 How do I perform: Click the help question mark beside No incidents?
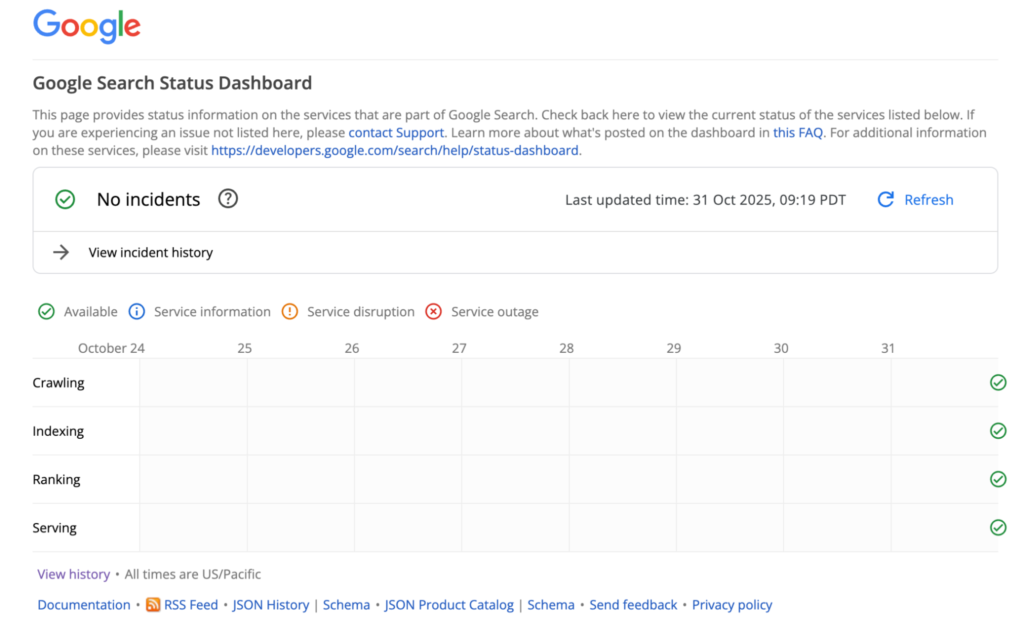point(227,199)
